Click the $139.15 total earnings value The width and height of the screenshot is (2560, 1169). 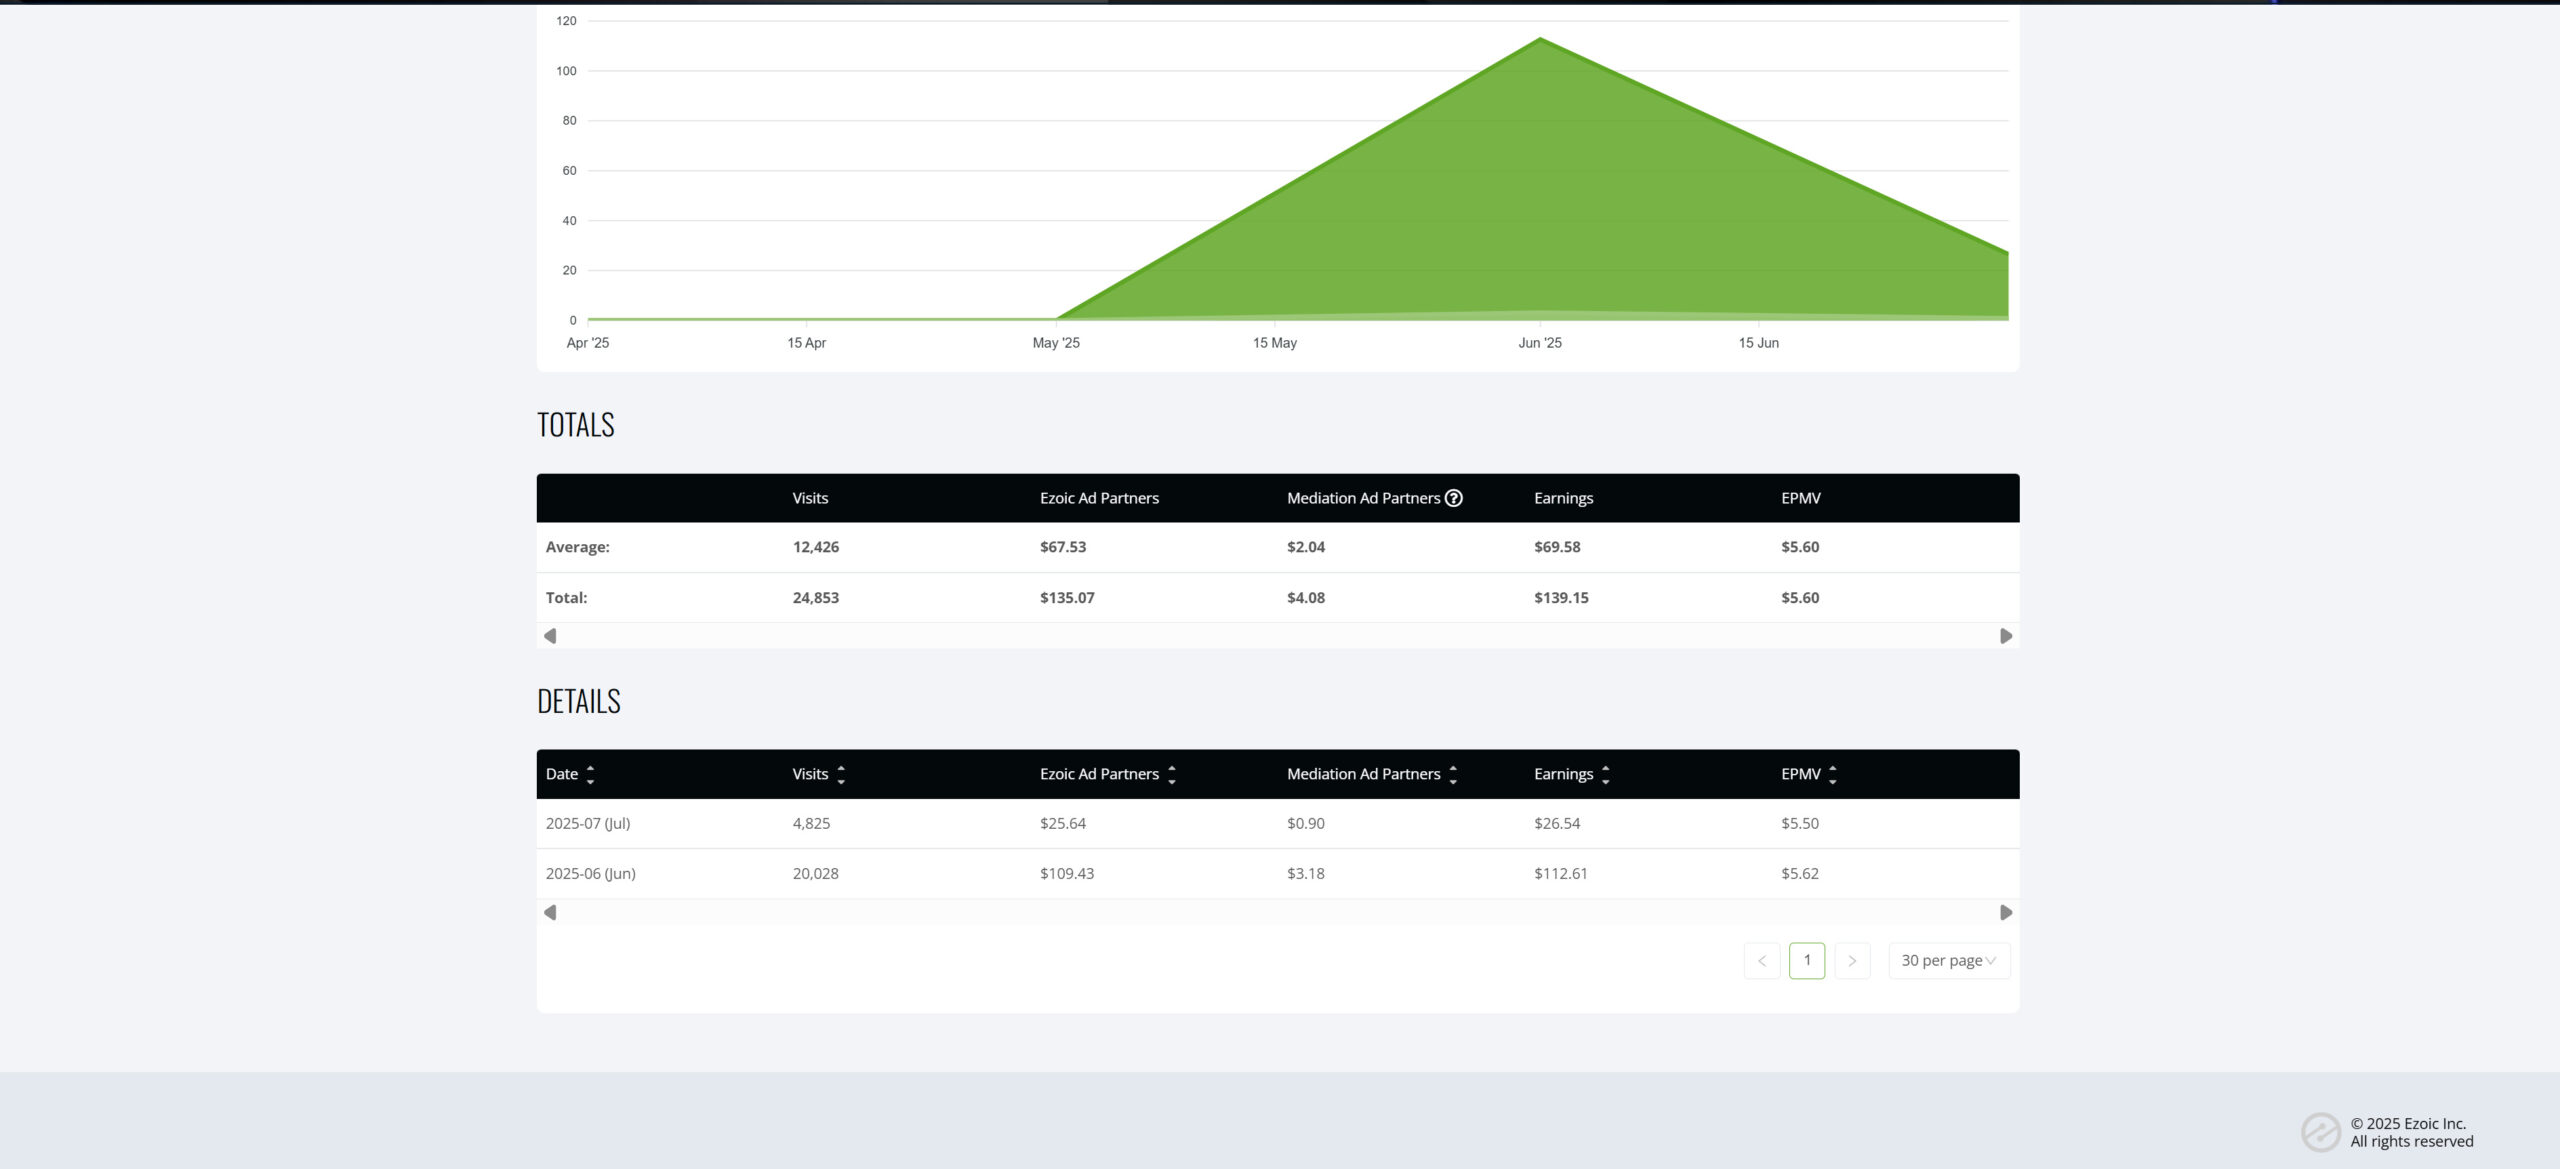[x=1561, y=598]
